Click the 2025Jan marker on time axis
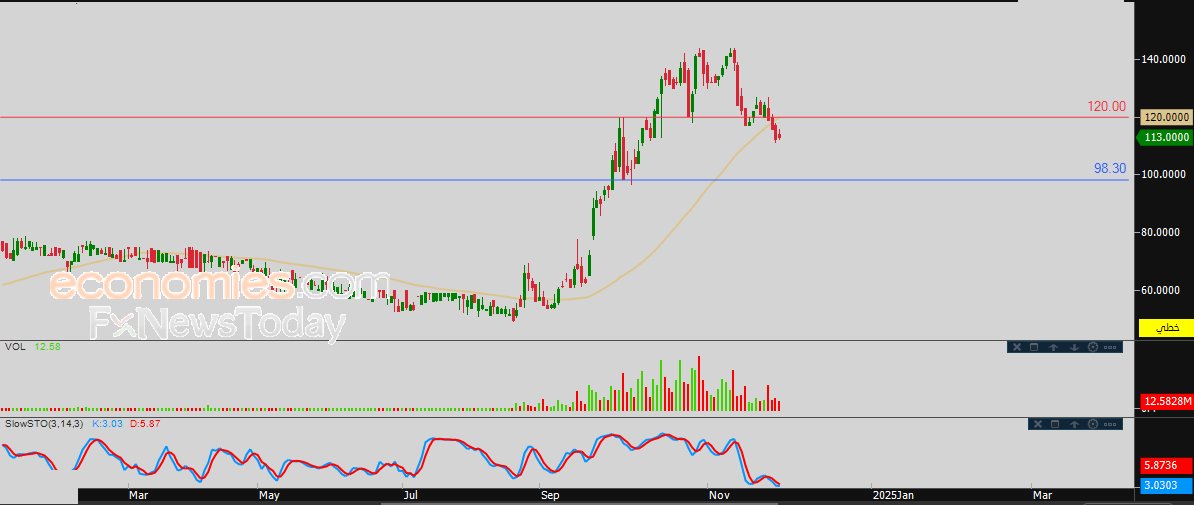1194x505 pixels. [892, 495]
